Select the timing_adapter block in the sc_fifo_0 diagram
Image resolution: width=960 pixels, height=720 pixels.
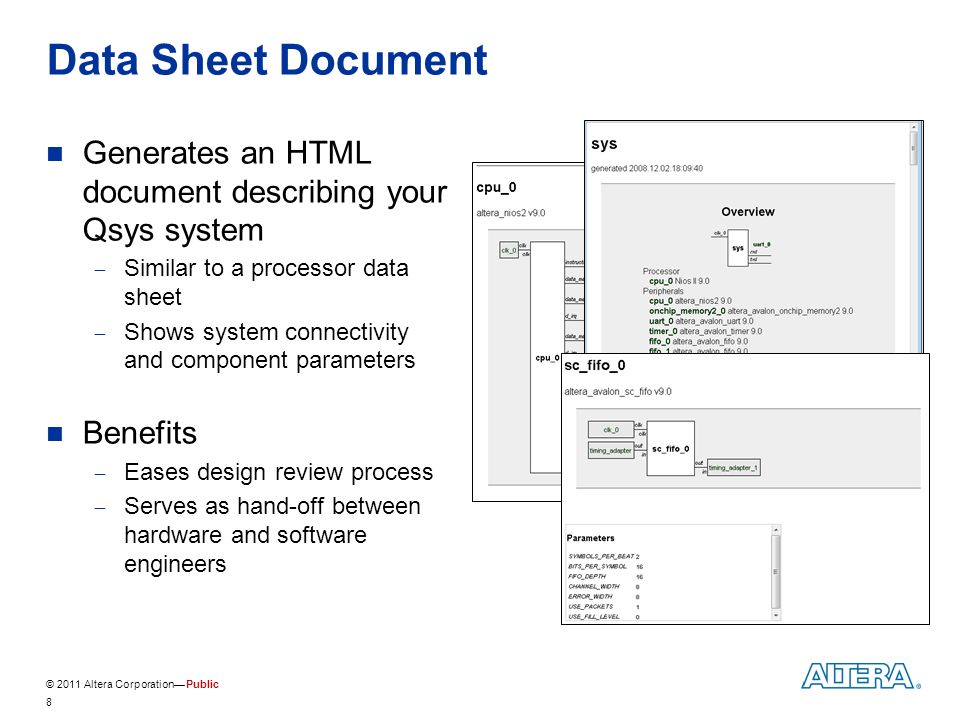[x=610, y=451]
